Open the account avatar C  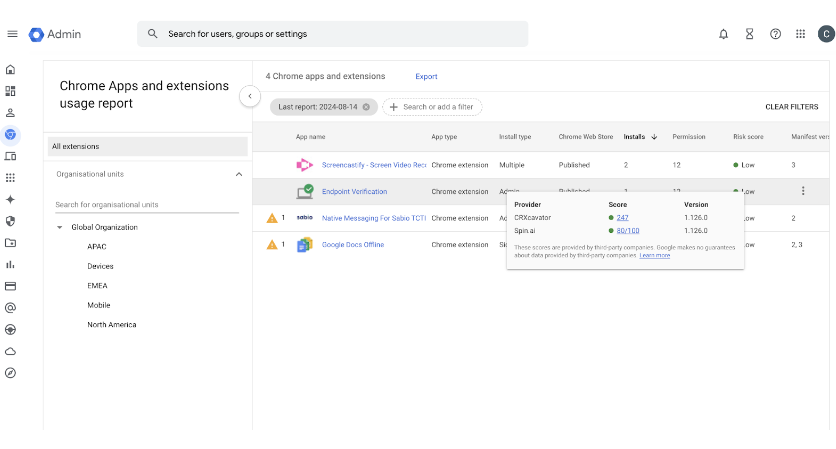(x=826, y=34)
